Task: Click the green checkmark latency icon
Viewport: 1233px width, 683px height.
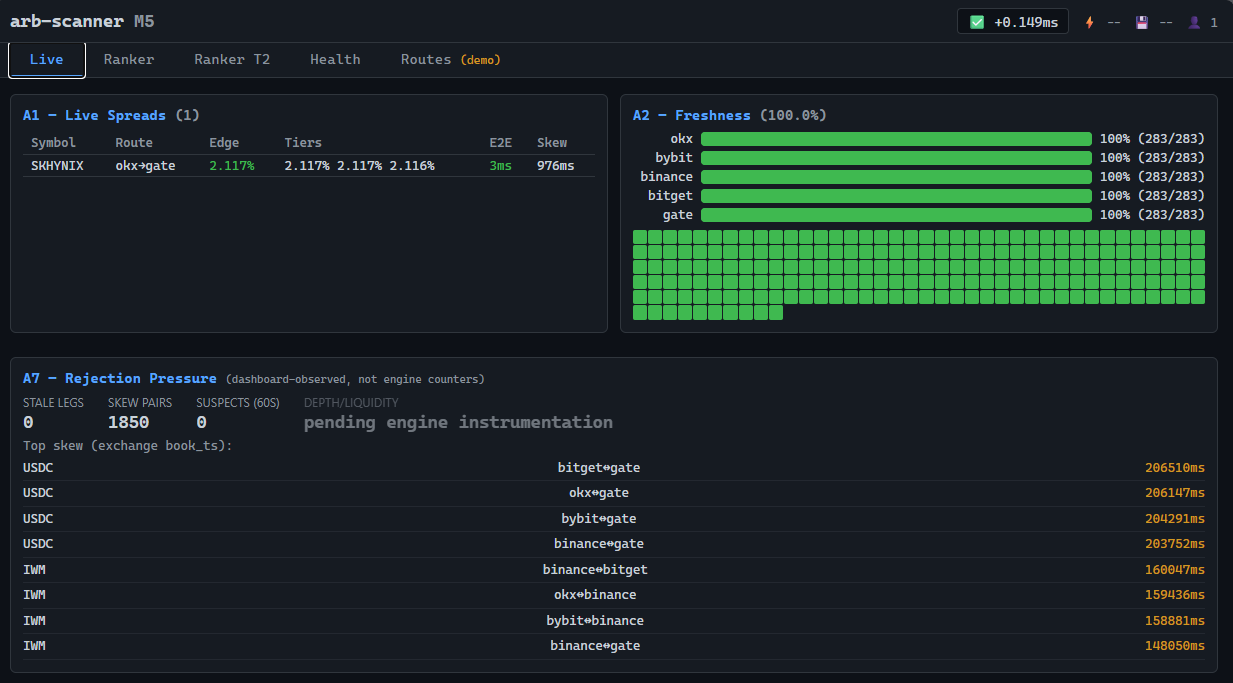Action: 977,22
